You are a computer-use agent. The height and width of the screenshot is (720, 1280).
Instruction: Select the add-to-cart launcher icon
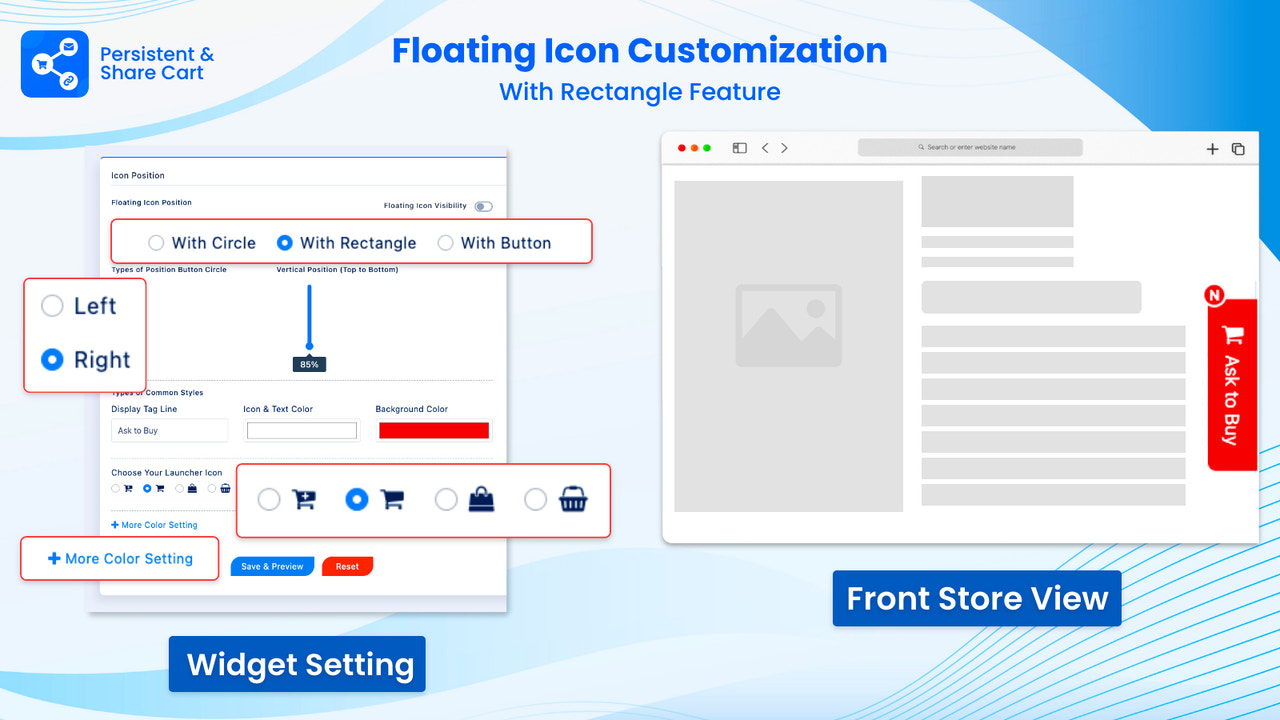tap(269, 499)
